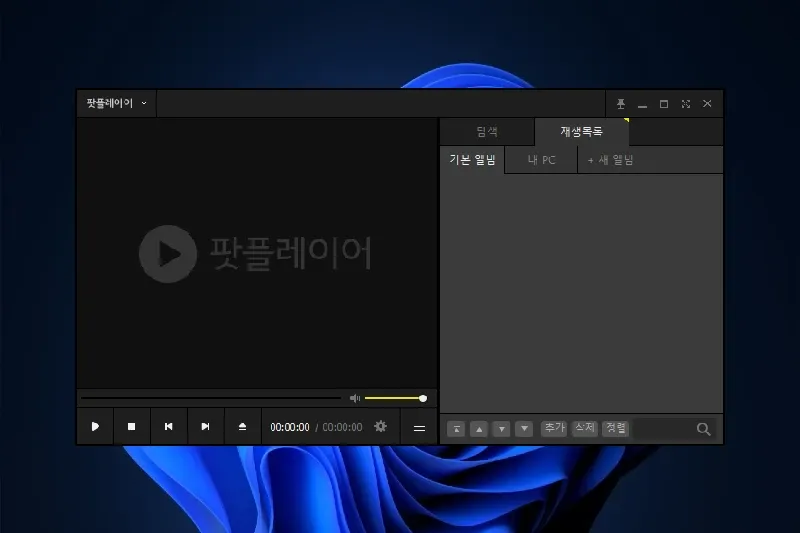Click the 정렬 button to sort playlist
This screenshot has width=800, height=533.
click(x=615, y=428)
